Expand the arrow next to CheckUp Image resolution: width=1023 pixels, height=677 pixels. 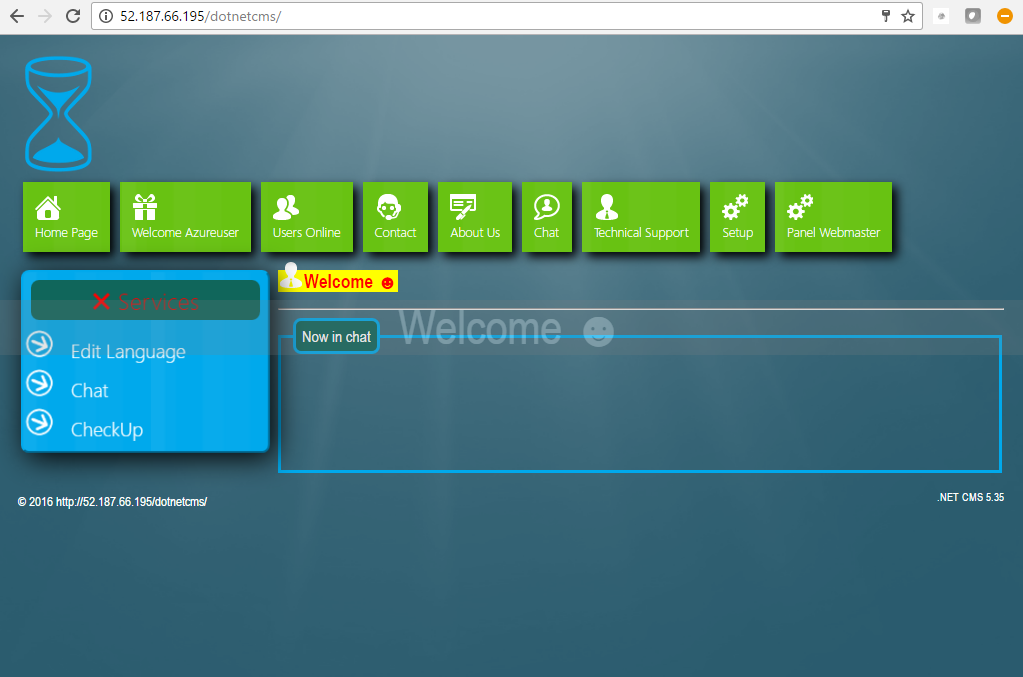[x=39, y=422]
